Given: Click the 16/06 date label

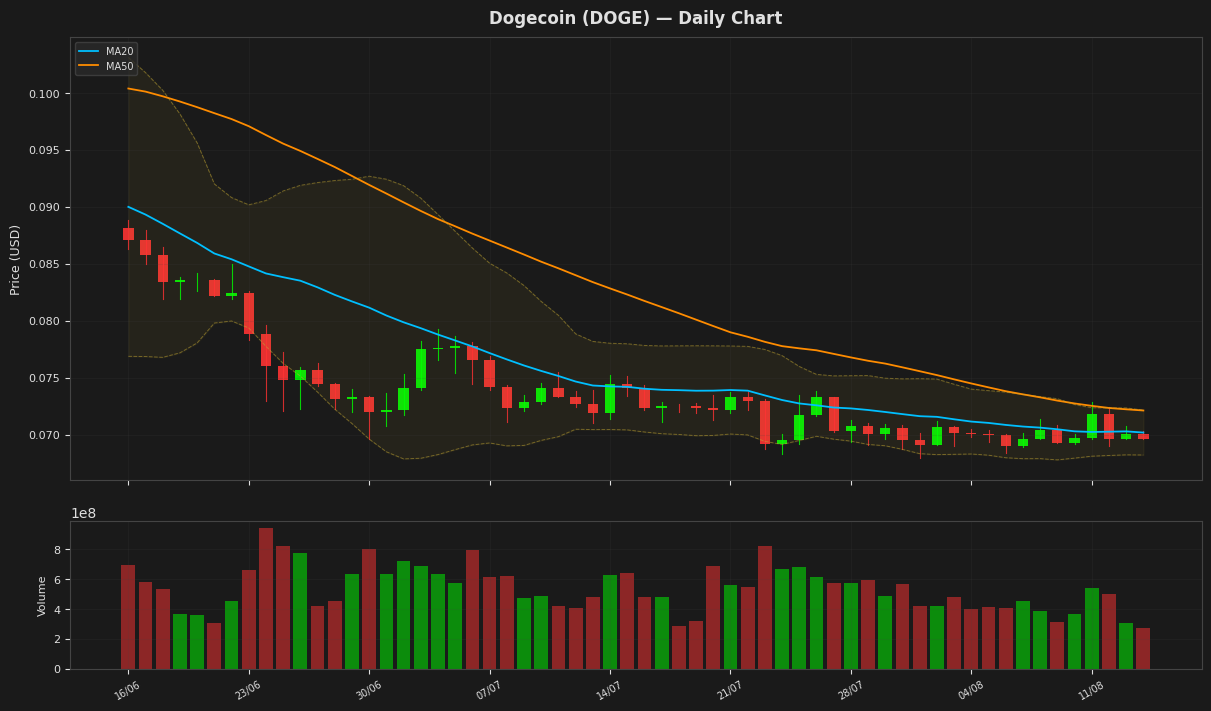Looking at the screenshot, I should 127,691.
